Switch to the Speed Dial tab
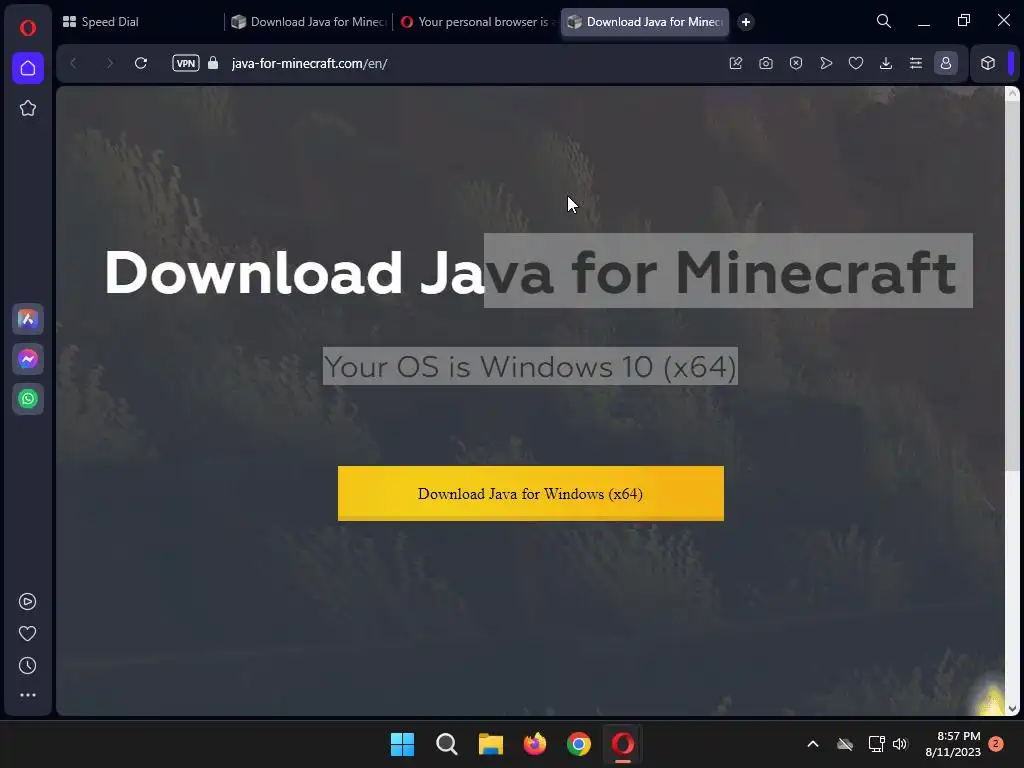Viewport: 1024px width, 768px height. 138,22
